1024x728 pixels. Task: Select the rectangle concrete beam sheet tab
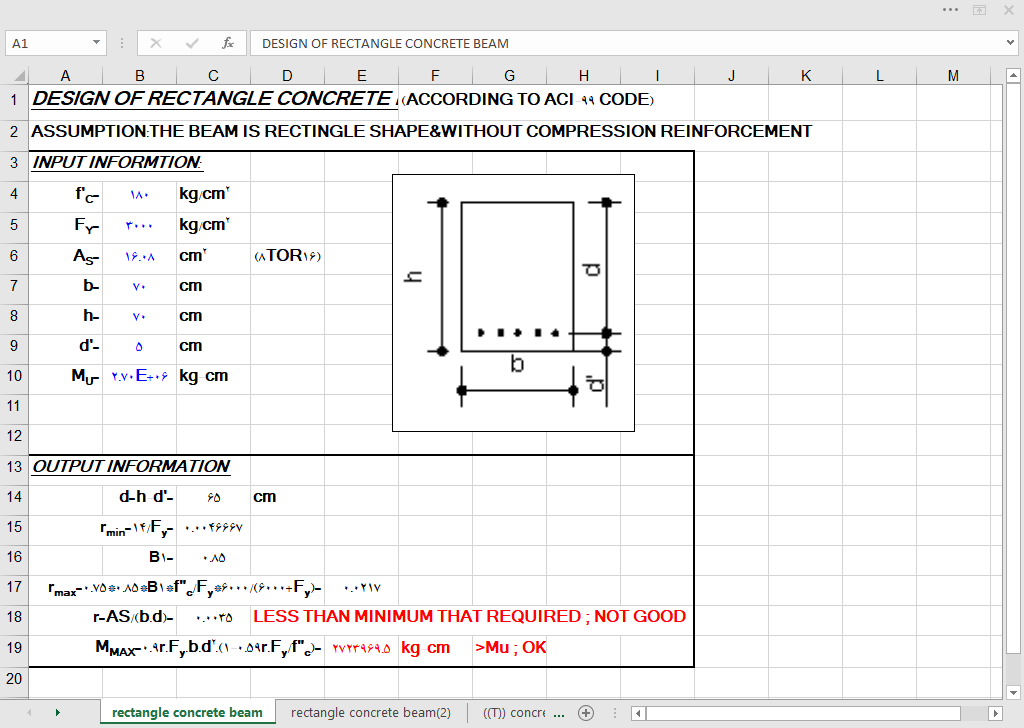pyautogui.click(x=187, y=713)
